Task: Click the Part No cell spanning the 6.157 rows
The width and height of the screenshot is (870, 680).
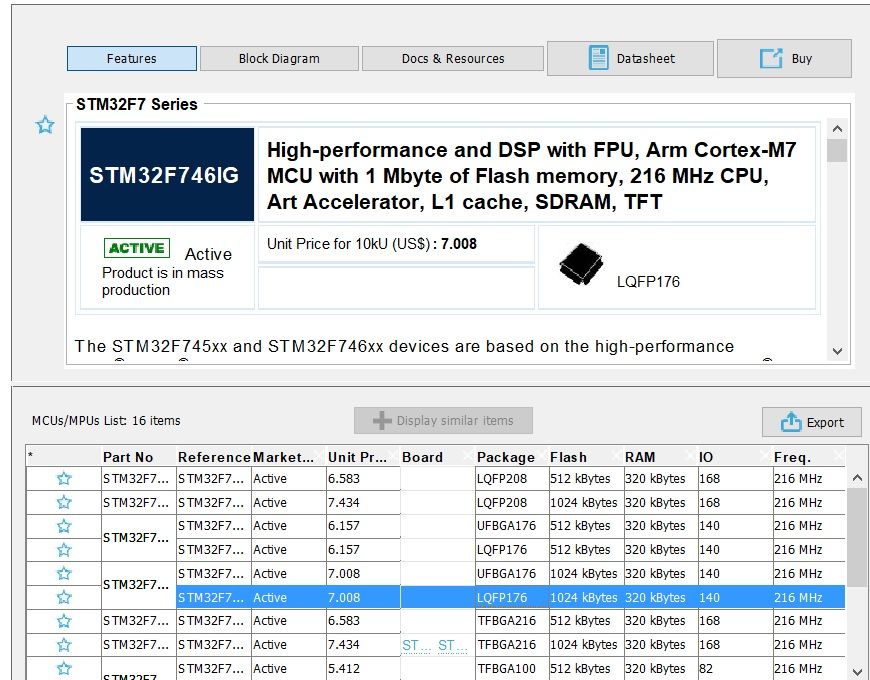Action: pyautogui.click(x=139, y=538)
